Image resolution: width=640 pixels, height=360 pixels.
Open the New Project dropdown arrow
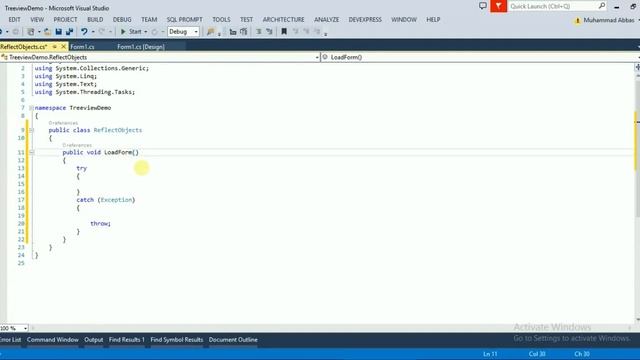[39, 31]
